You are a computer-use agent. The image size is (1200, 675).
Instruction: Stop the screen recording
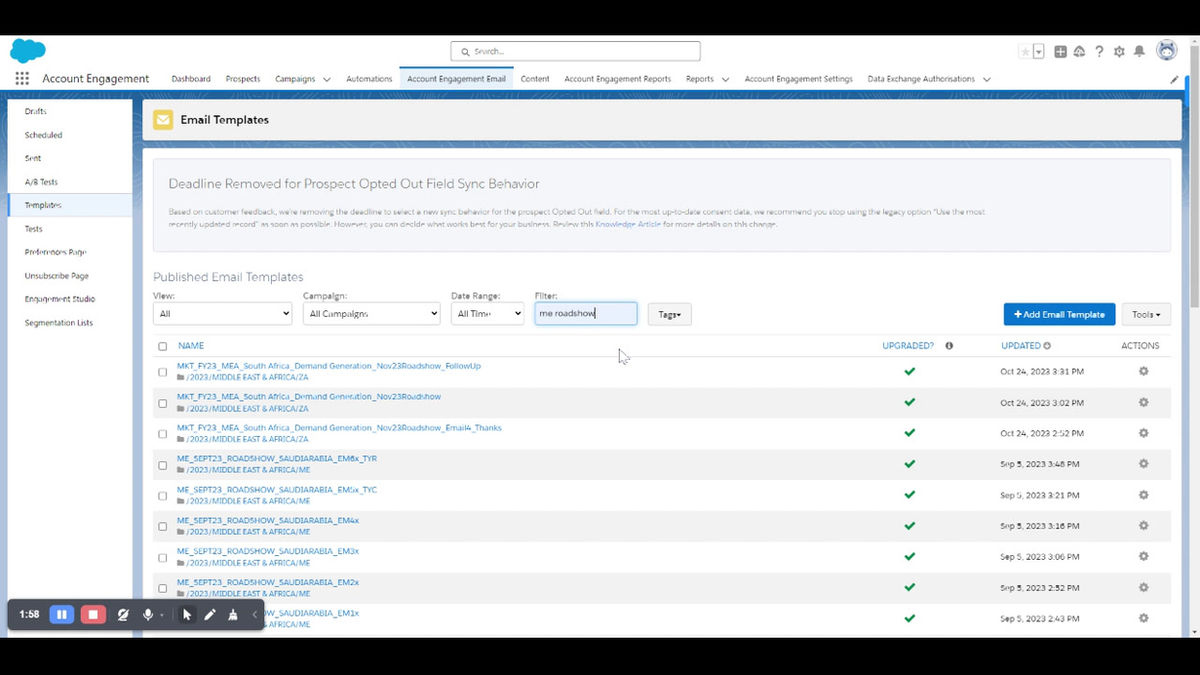tap(93, 614)
